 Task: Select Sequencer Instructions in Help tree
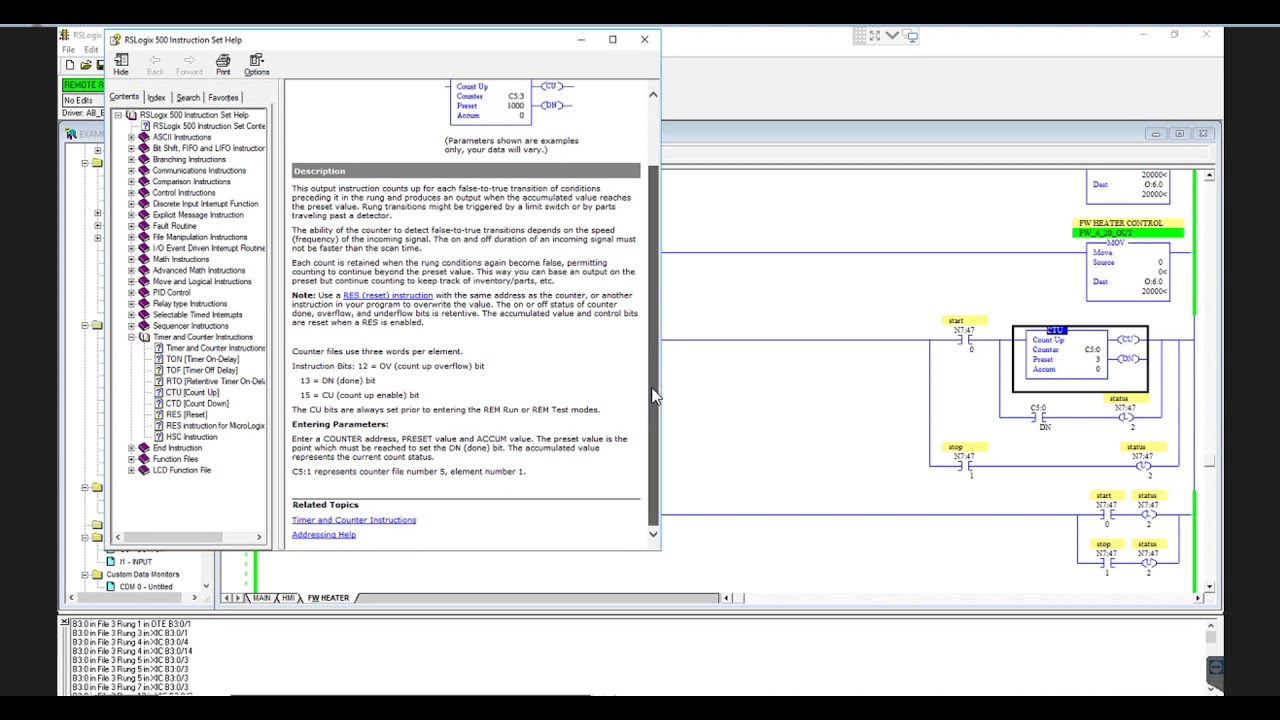point(190,326)
